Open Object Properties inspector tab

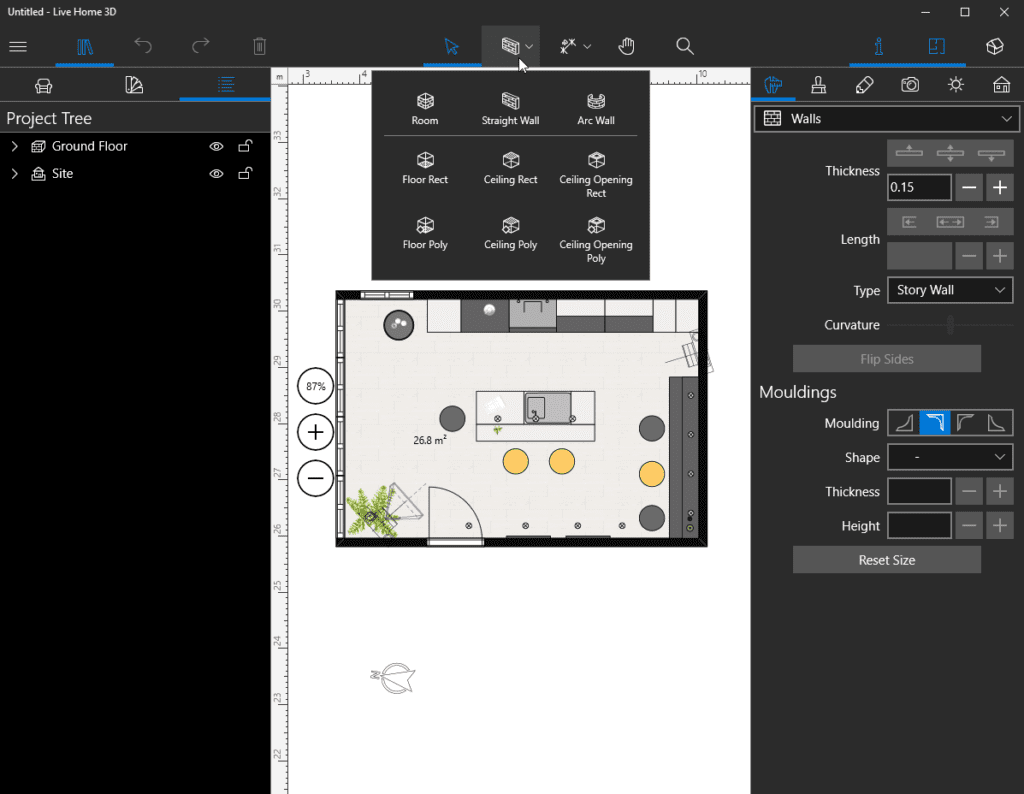click(773, 85)
